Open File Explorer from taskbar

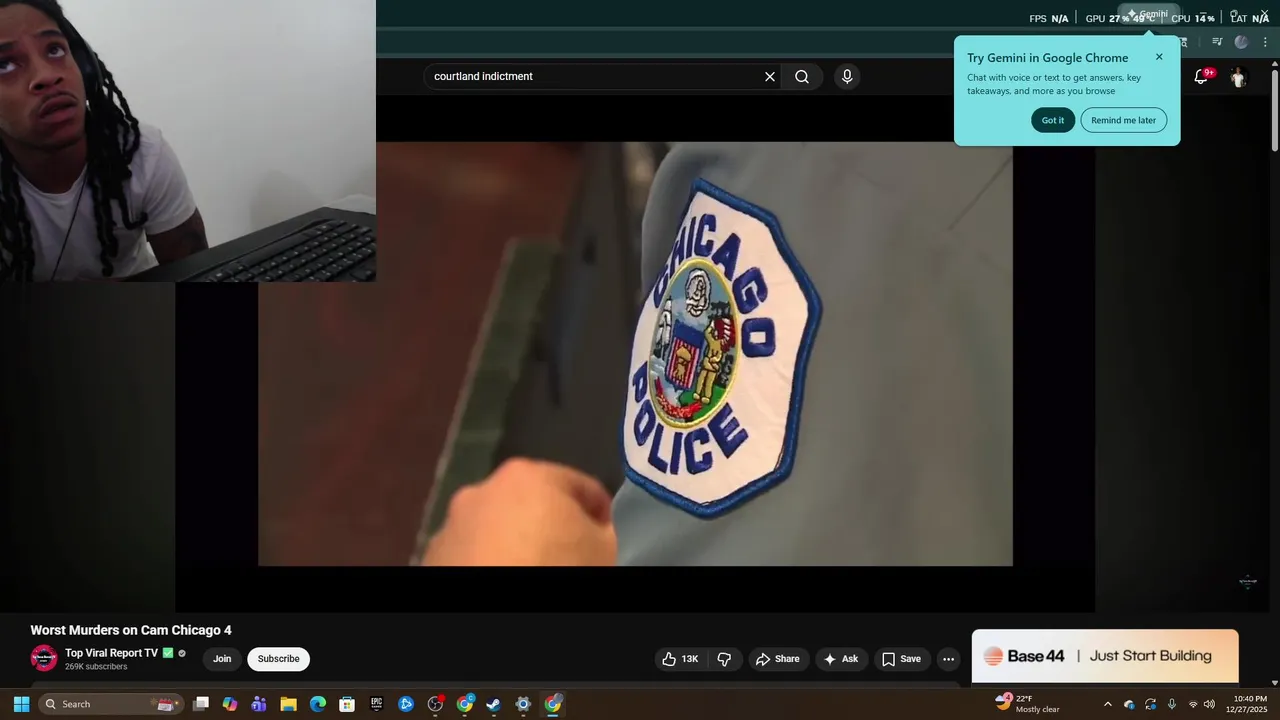[288, 704]
